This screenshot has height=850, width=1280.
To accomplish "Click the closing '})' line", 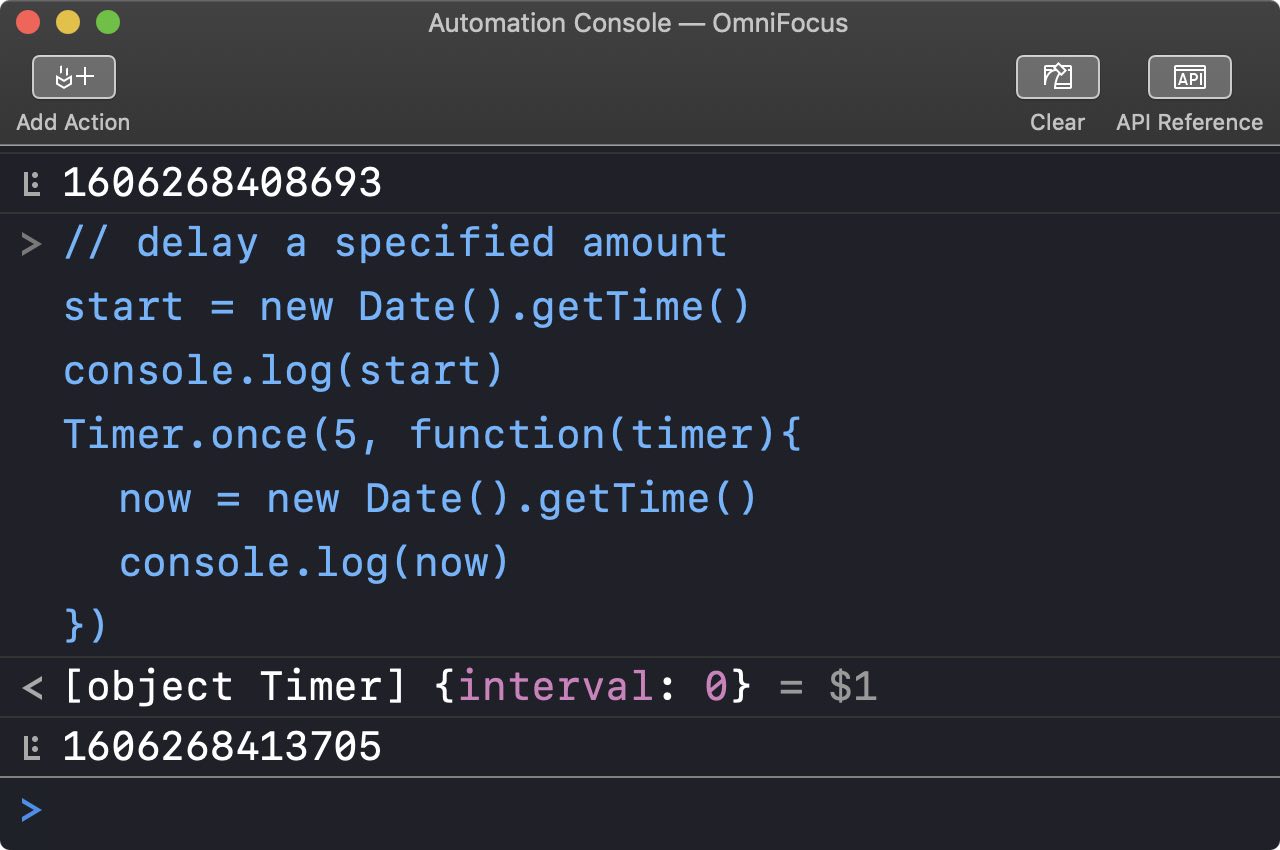I will point(85,625).
